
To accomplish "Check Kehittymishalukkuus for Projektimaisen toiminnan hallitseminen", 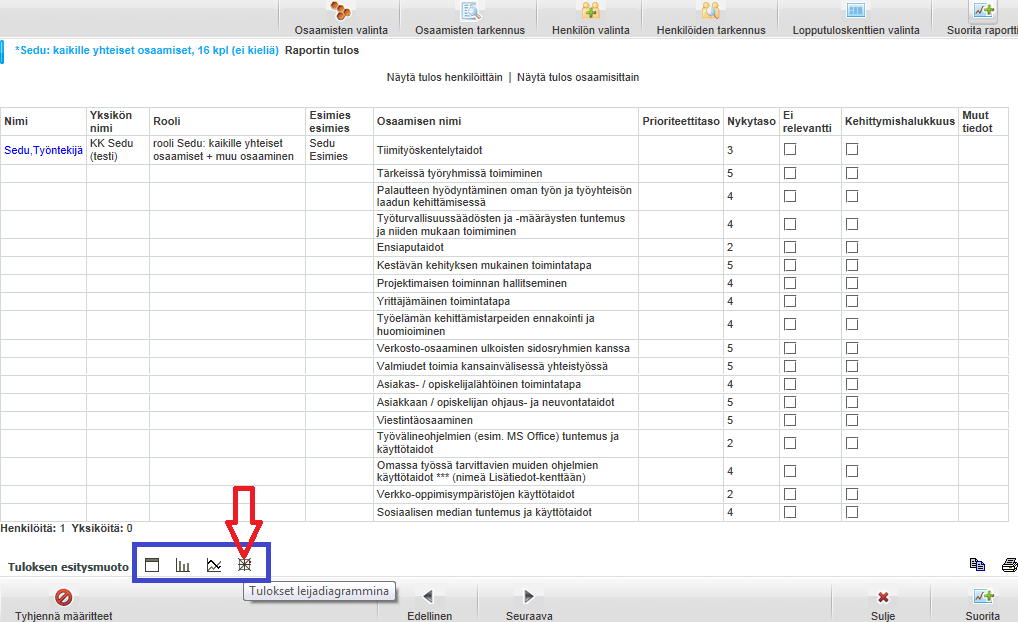I will click(852, 283).
